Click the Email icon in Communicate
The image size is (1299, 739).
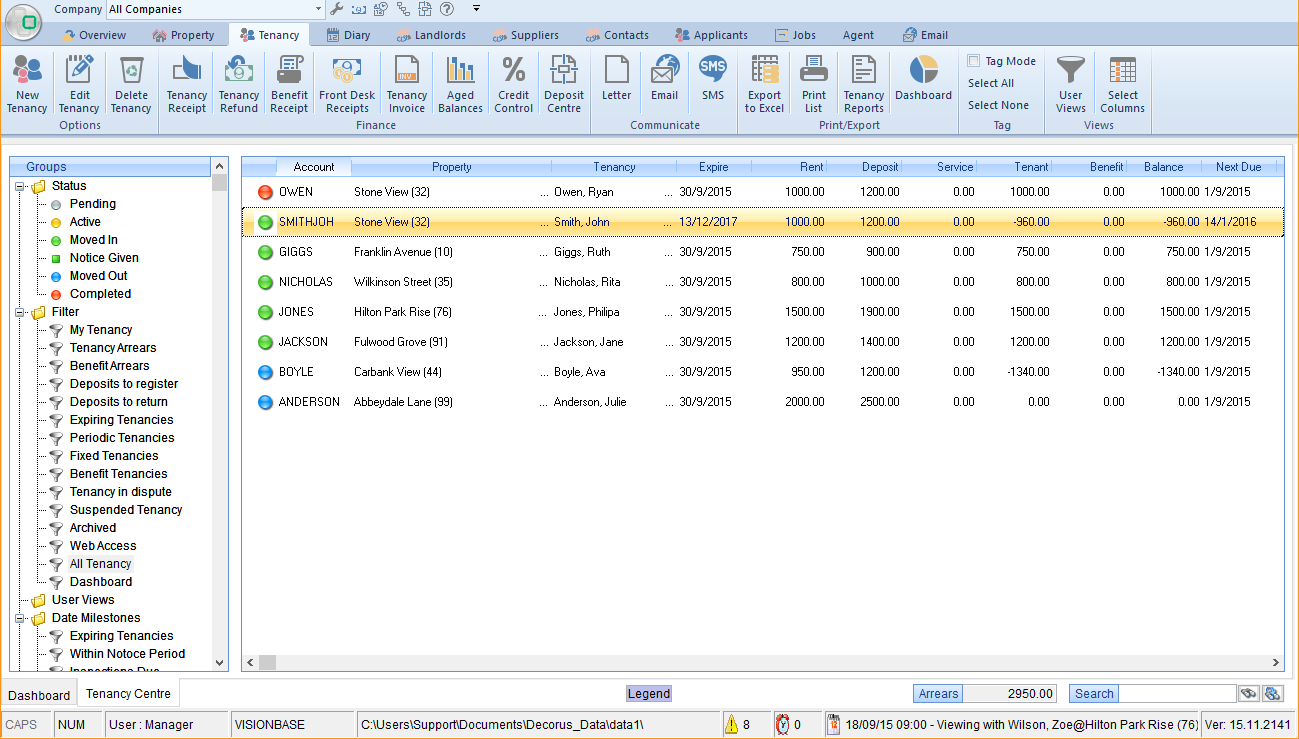coord(665,78)
